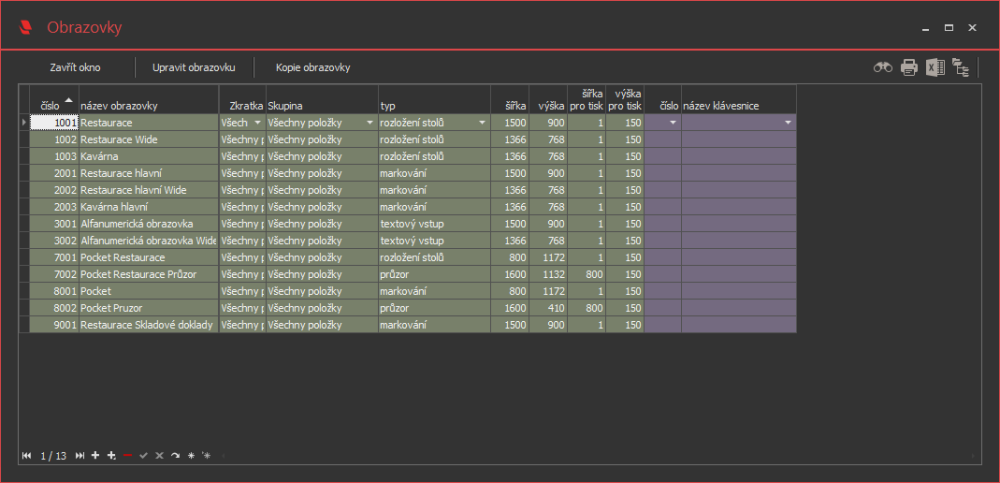Screen dimensions: 1000x483
Task: Open search with the binoculars icon
Action: pyautogui.click(x=883, y=67)
